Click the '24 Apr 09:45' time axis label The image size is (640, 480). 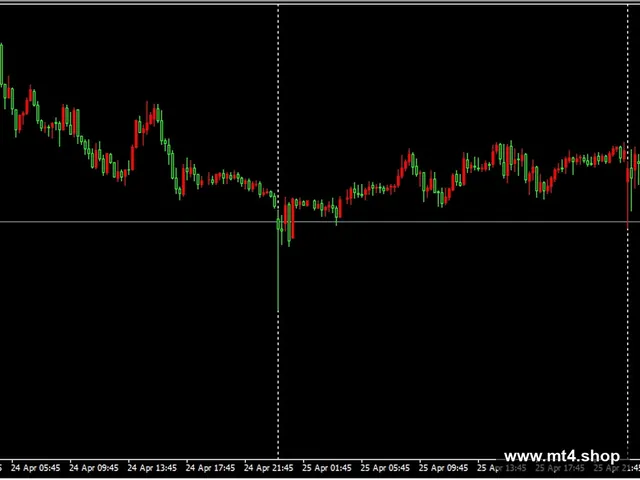94,468
